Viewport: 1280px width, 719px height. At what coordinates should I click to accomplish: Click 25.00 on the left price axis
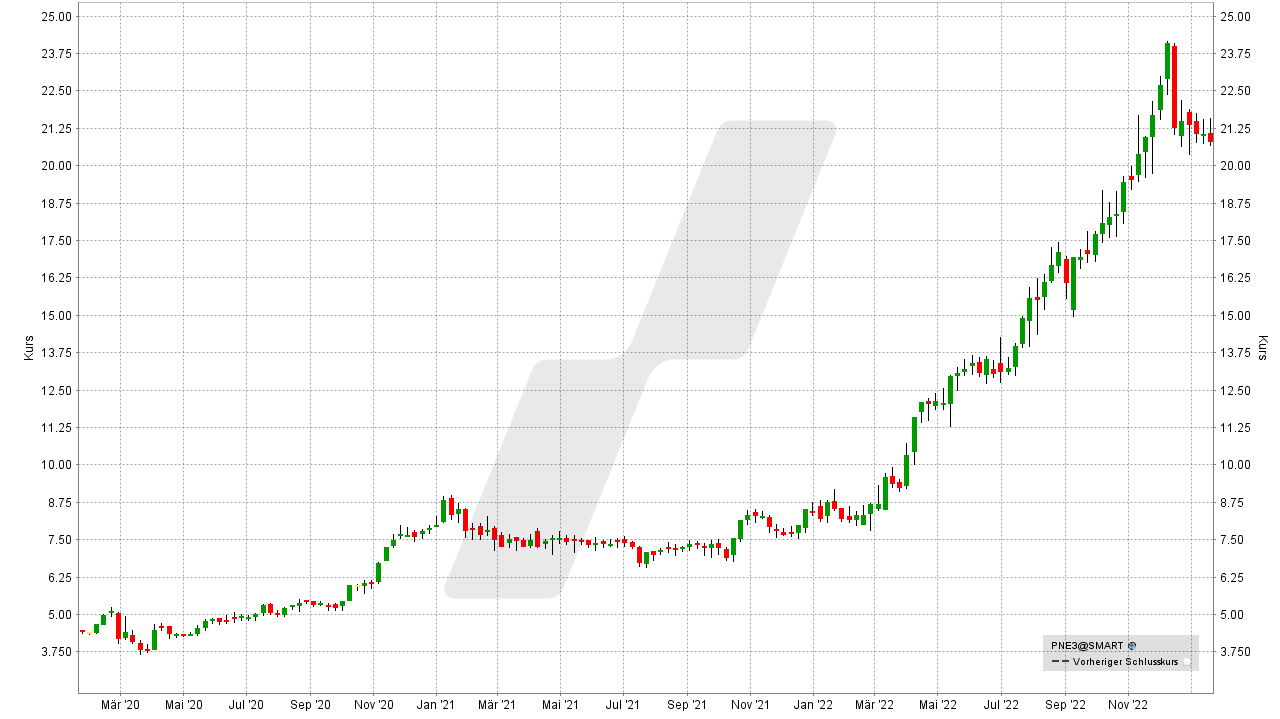[x=58, y=16]
